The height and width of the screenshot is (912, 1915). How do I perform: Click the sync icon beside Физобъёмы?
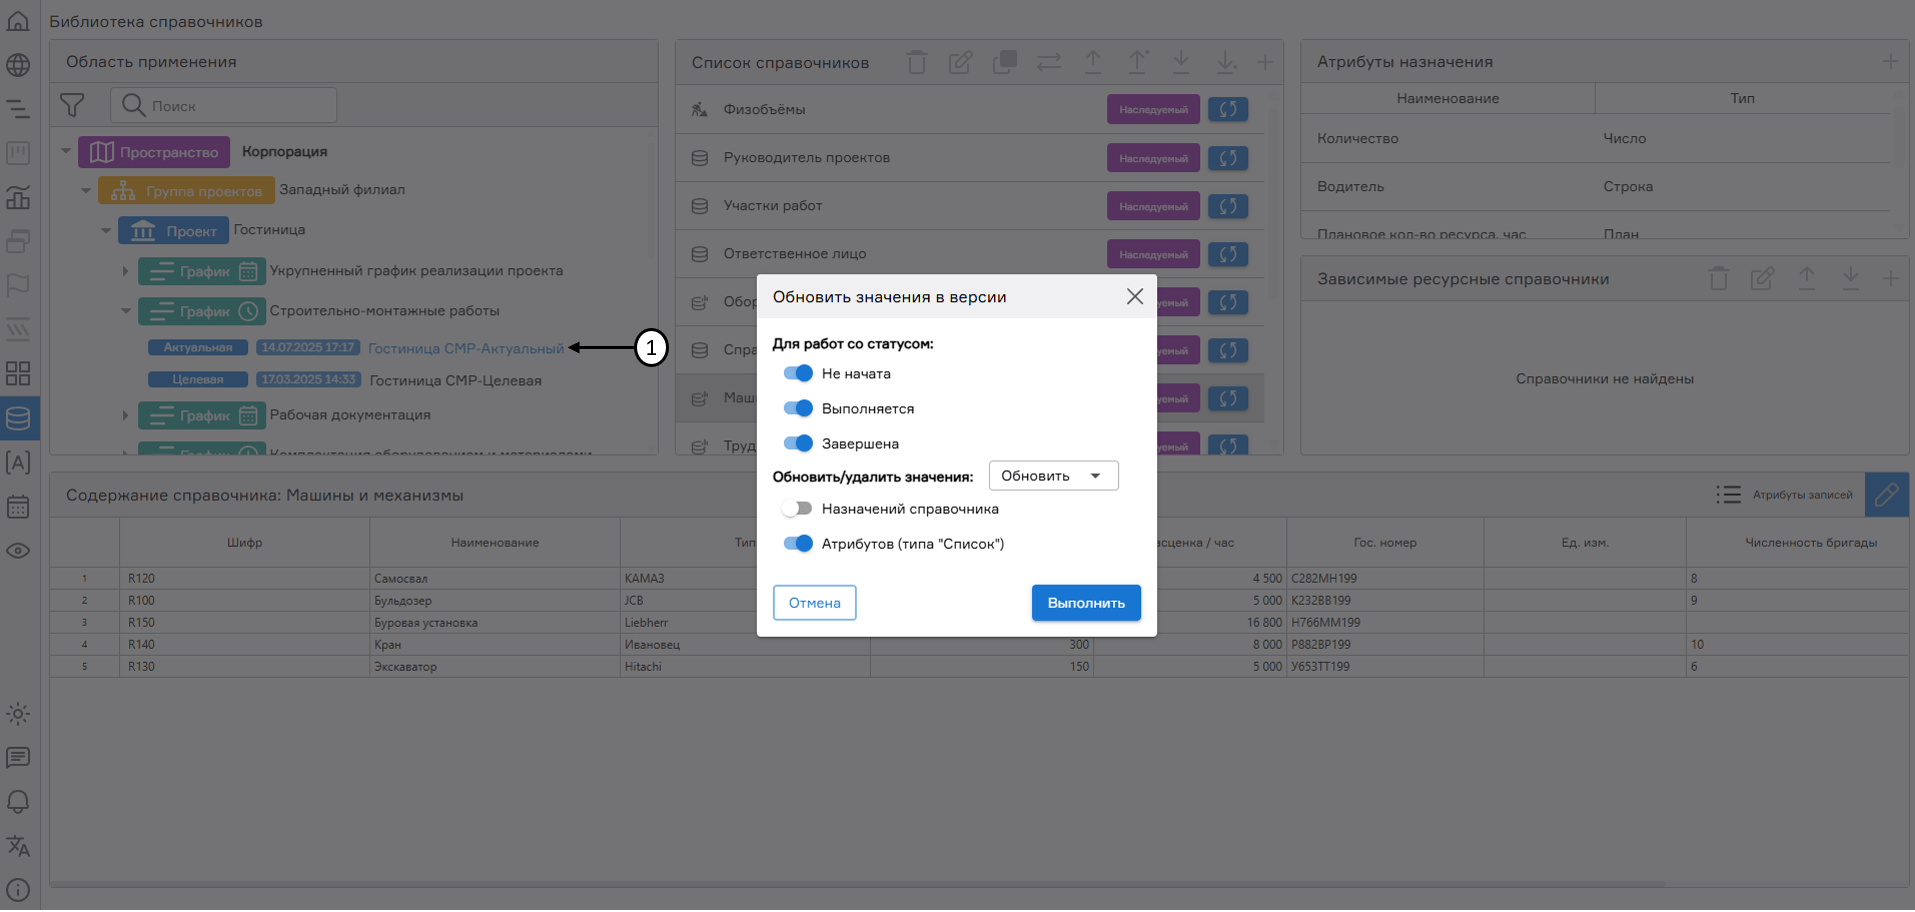point(1227,110)
